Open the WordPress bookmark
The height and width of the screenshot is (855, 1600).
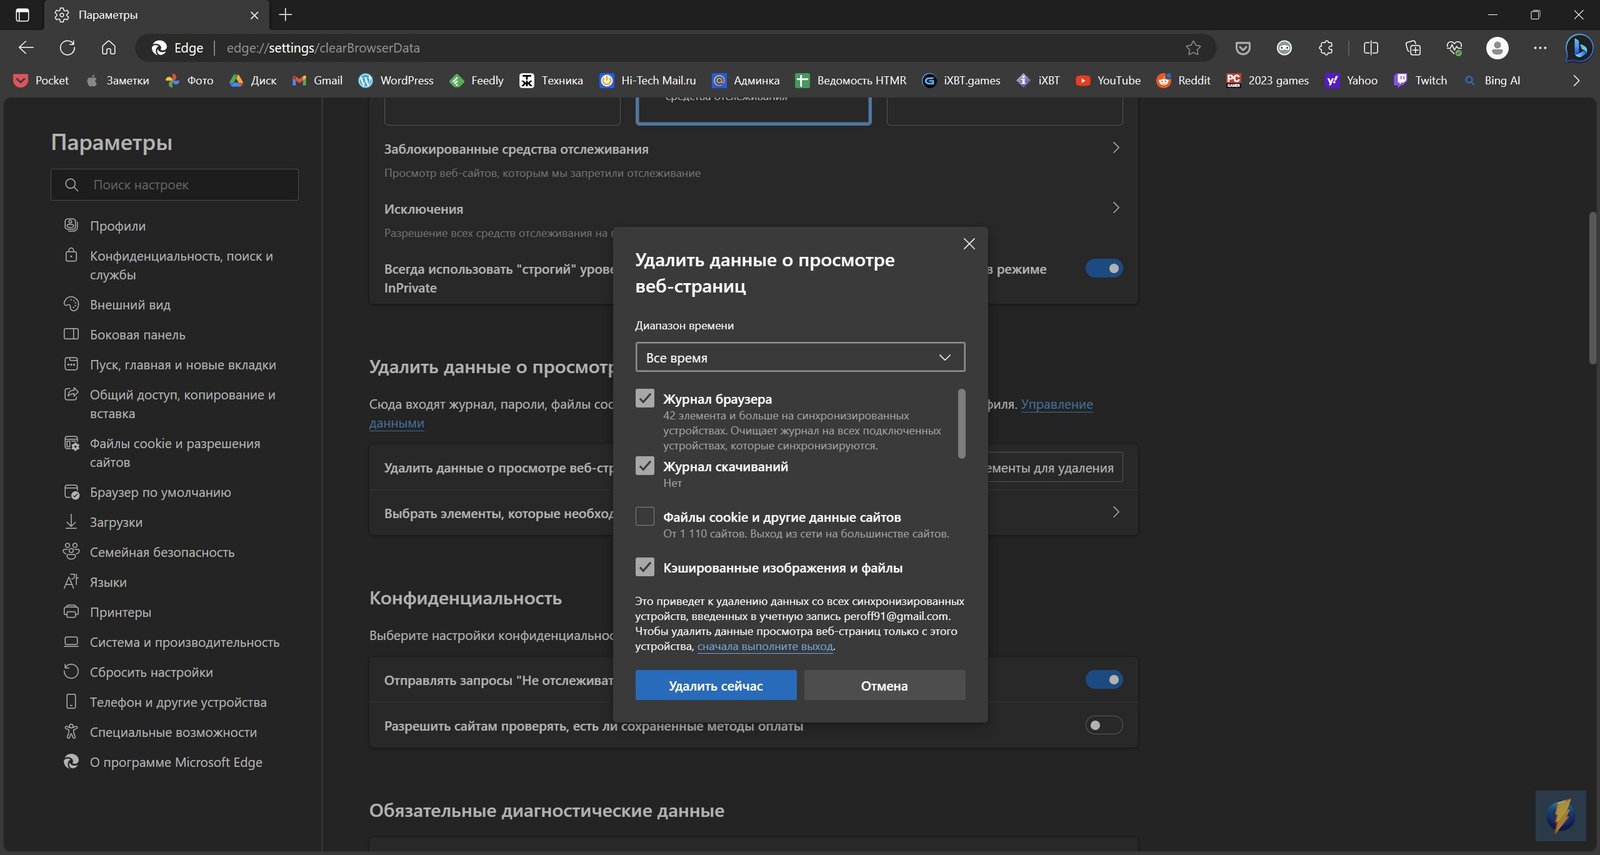pos(396,80)
